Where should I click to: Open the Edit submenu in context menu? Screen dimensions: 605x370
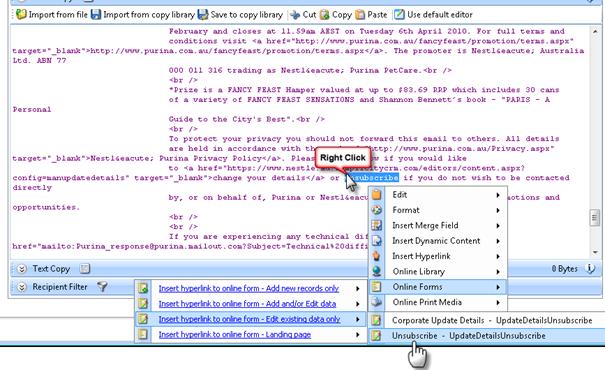(438, 195)
